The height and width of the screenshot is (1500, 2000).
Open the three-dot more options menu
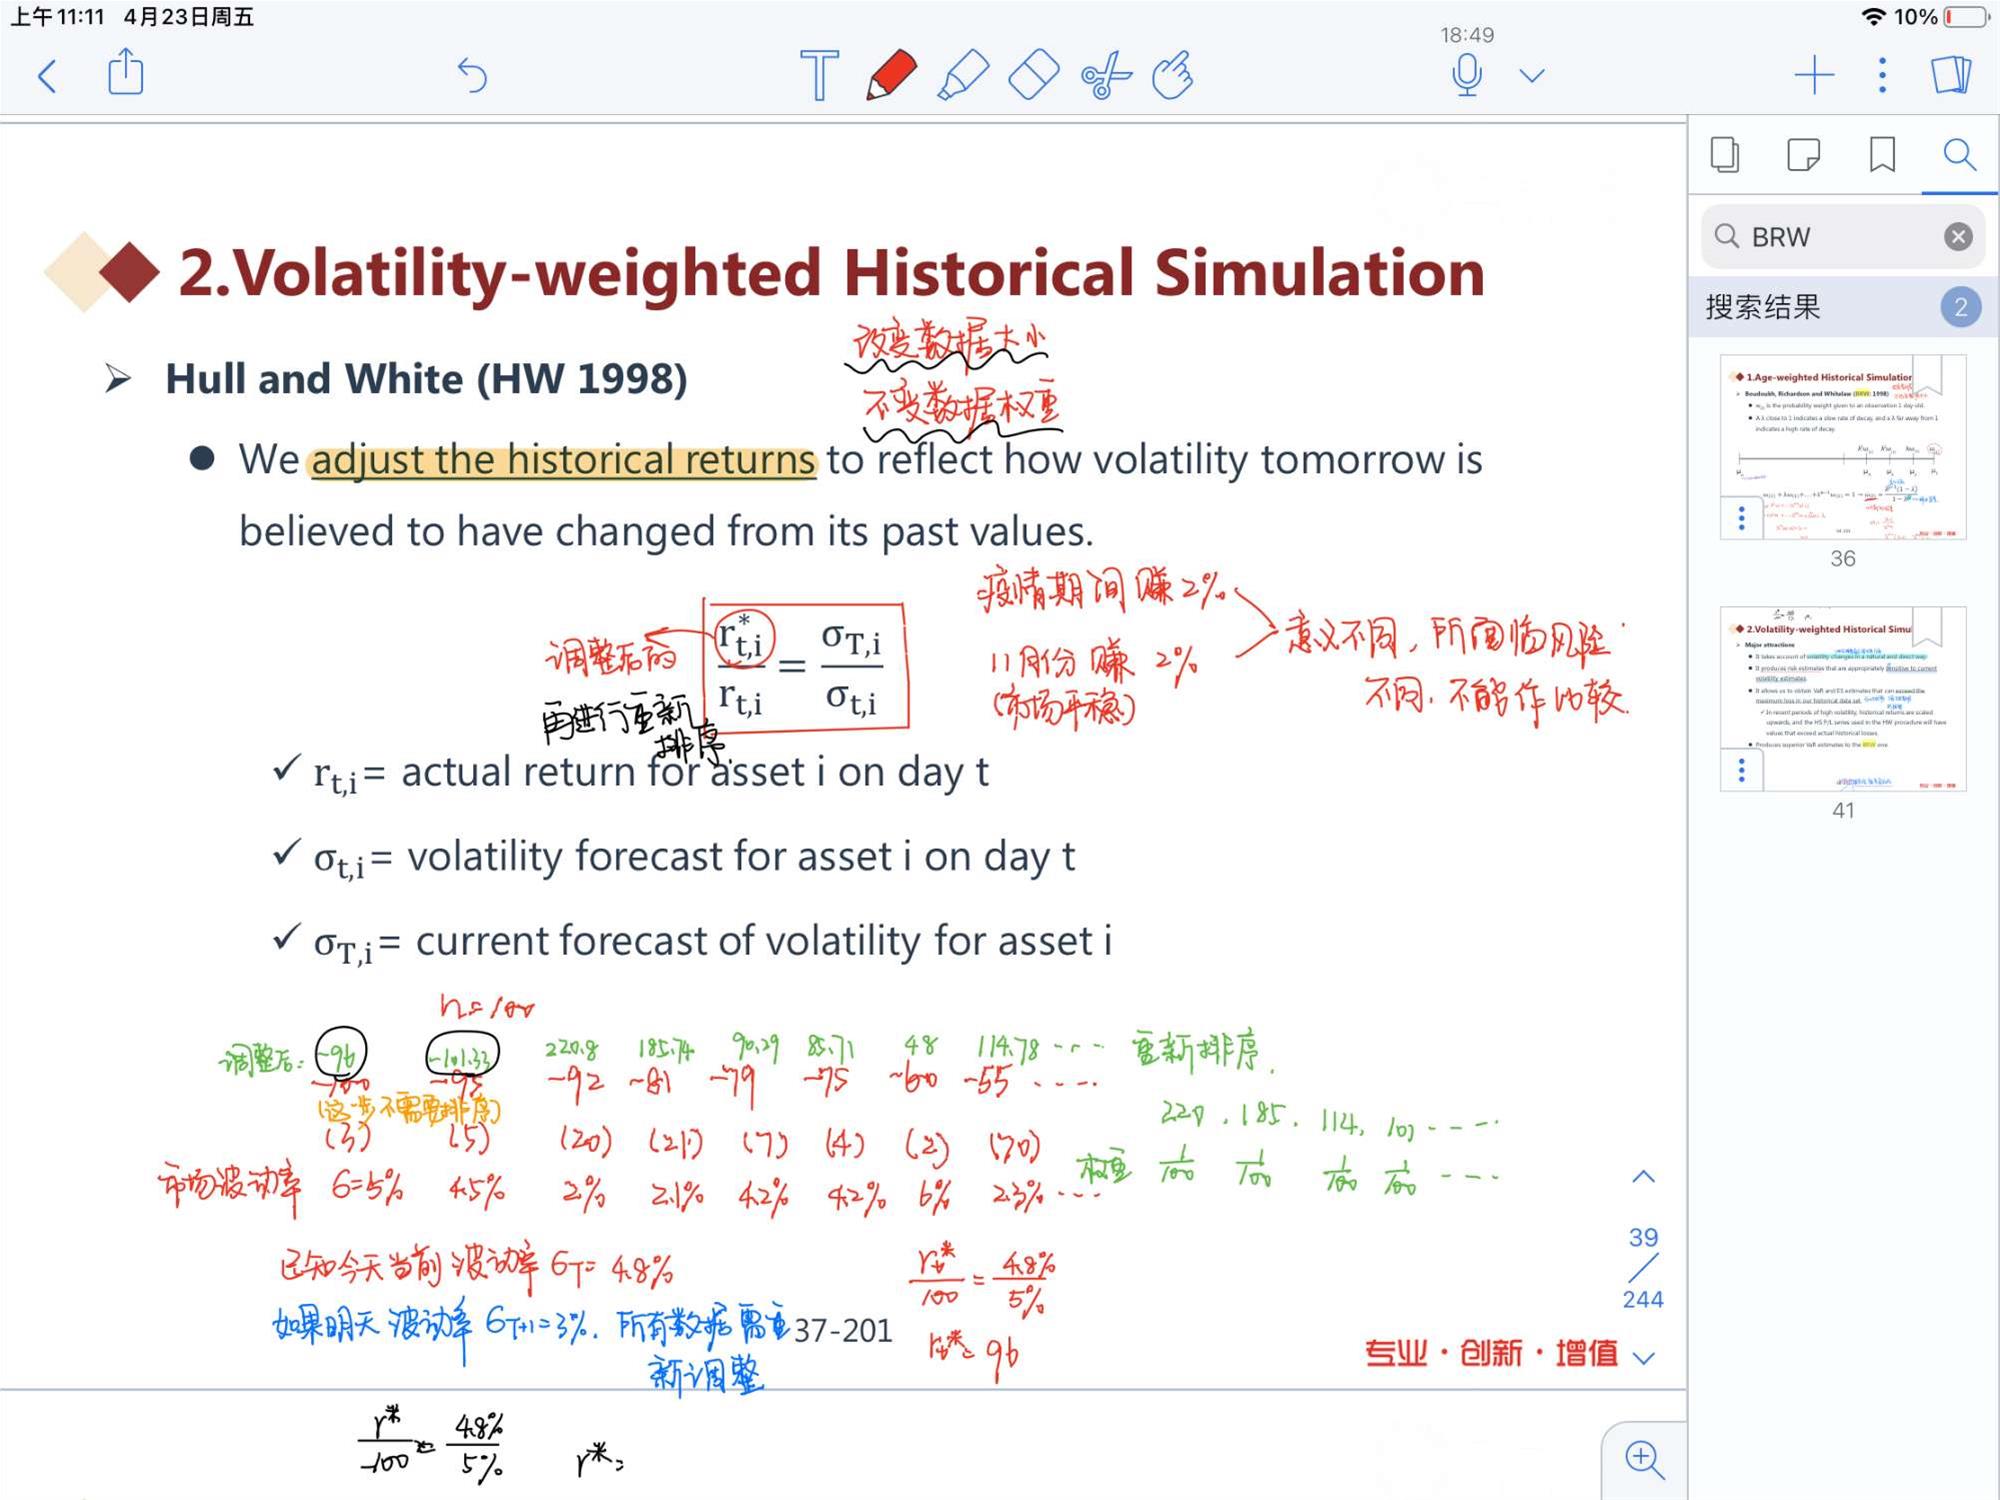pyautogui.click(x=1882, y=76)
